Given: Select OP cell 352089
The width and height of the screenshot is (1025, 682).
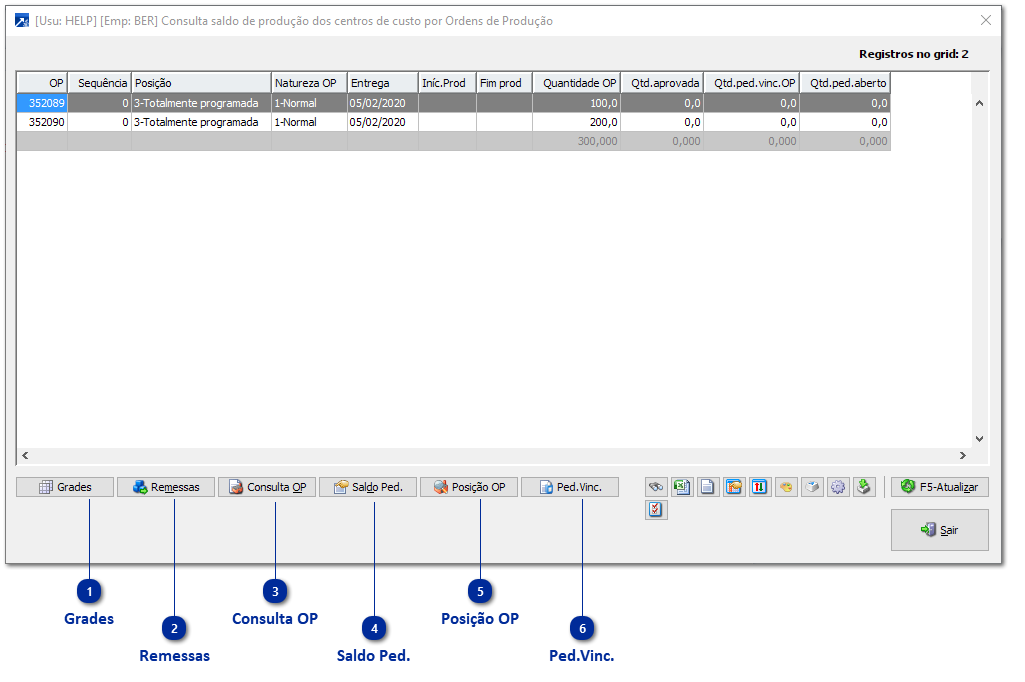Looking at the screenshot, I should [x=42, y=103].
